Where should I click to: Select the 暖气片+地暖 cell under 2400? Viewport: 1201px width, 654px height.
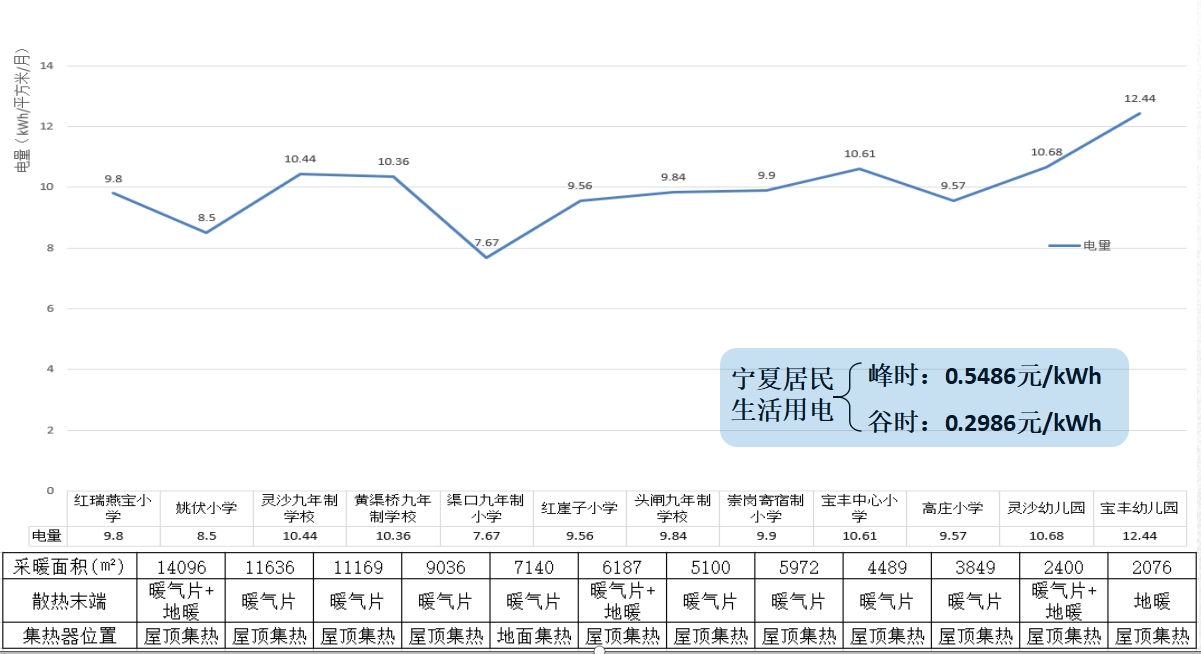pyautogui.click(x=1063, y=601)
